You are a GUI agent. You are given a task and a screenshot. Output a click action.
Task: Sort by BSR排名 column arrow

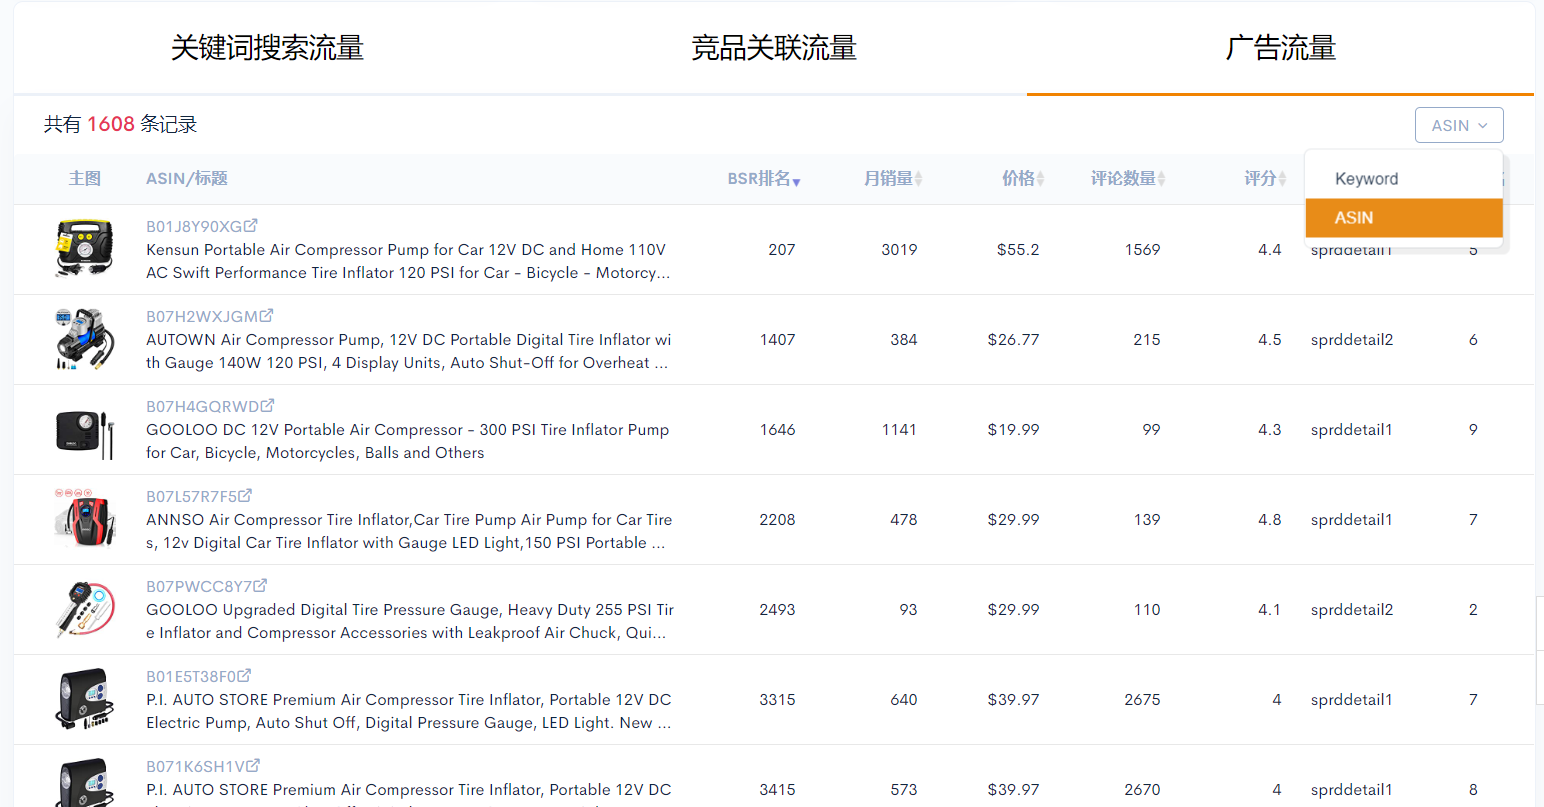coord(796,181)
